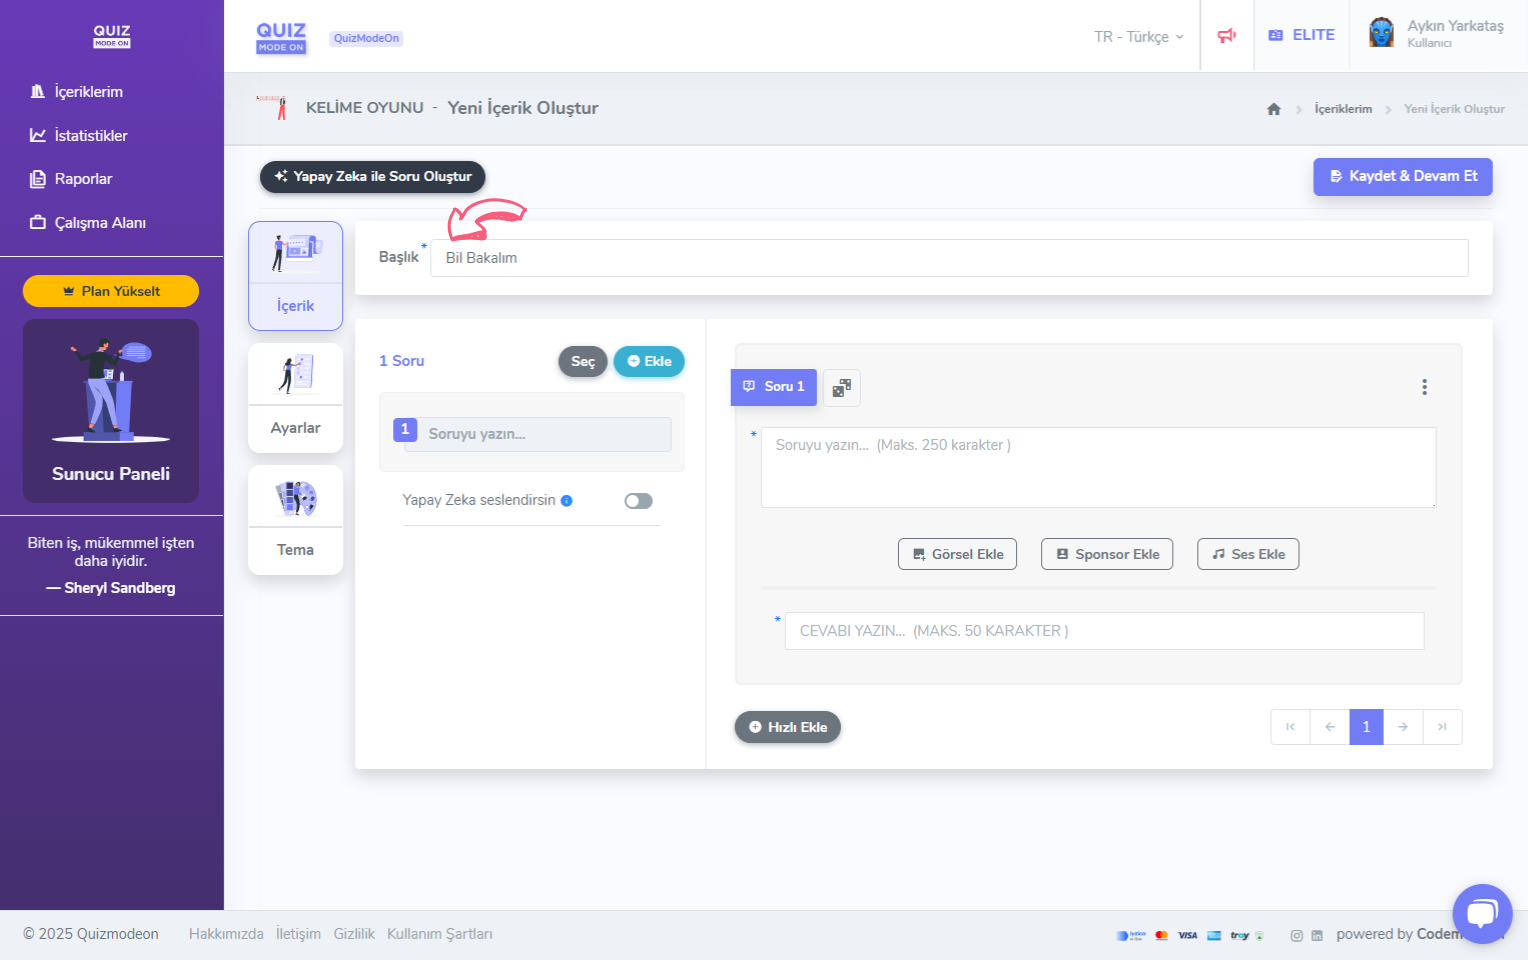Expand the TR - Türkçe language dropdown
The width and height of the screenshot is (1528, 960).
click(1138, 37)
